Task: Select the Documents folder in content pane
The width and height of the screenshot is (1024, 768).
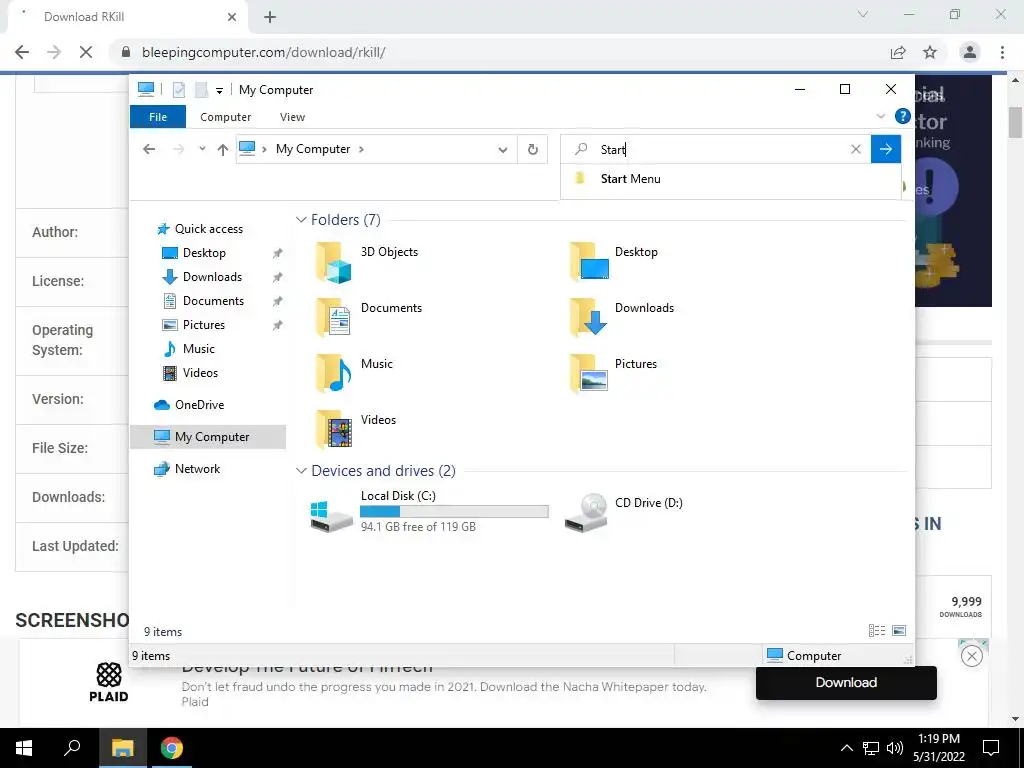Action: pyautogui.click(x=368, y=317)
